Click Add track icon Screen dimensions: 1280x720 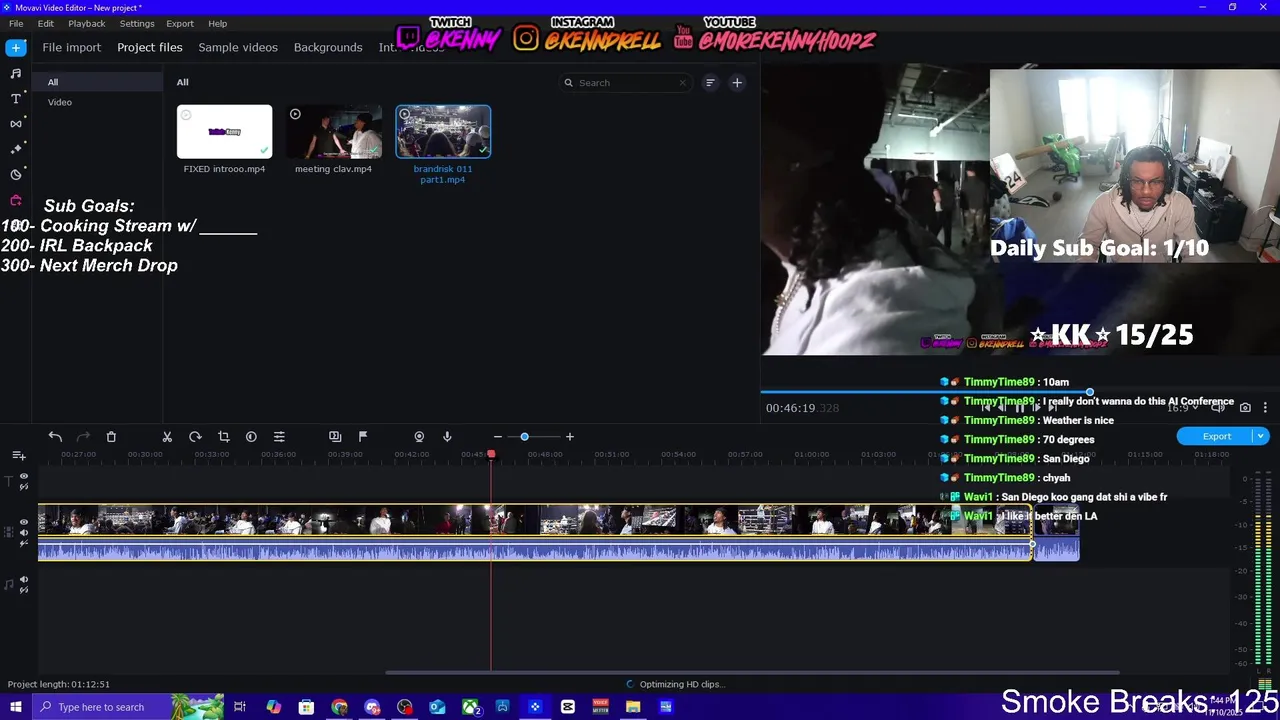[x=18, y=456]
